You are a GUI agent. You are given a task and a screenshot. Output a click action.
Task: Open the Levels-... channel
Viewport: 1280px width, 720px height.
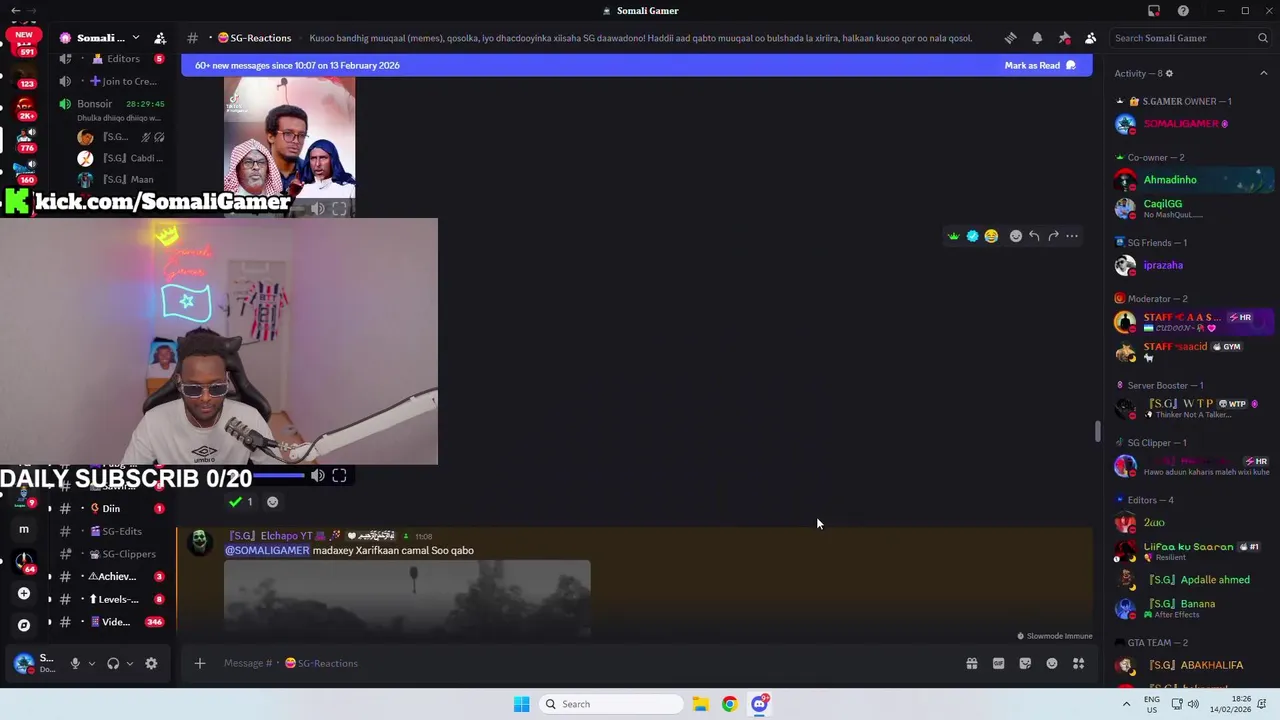coord(110,599)
